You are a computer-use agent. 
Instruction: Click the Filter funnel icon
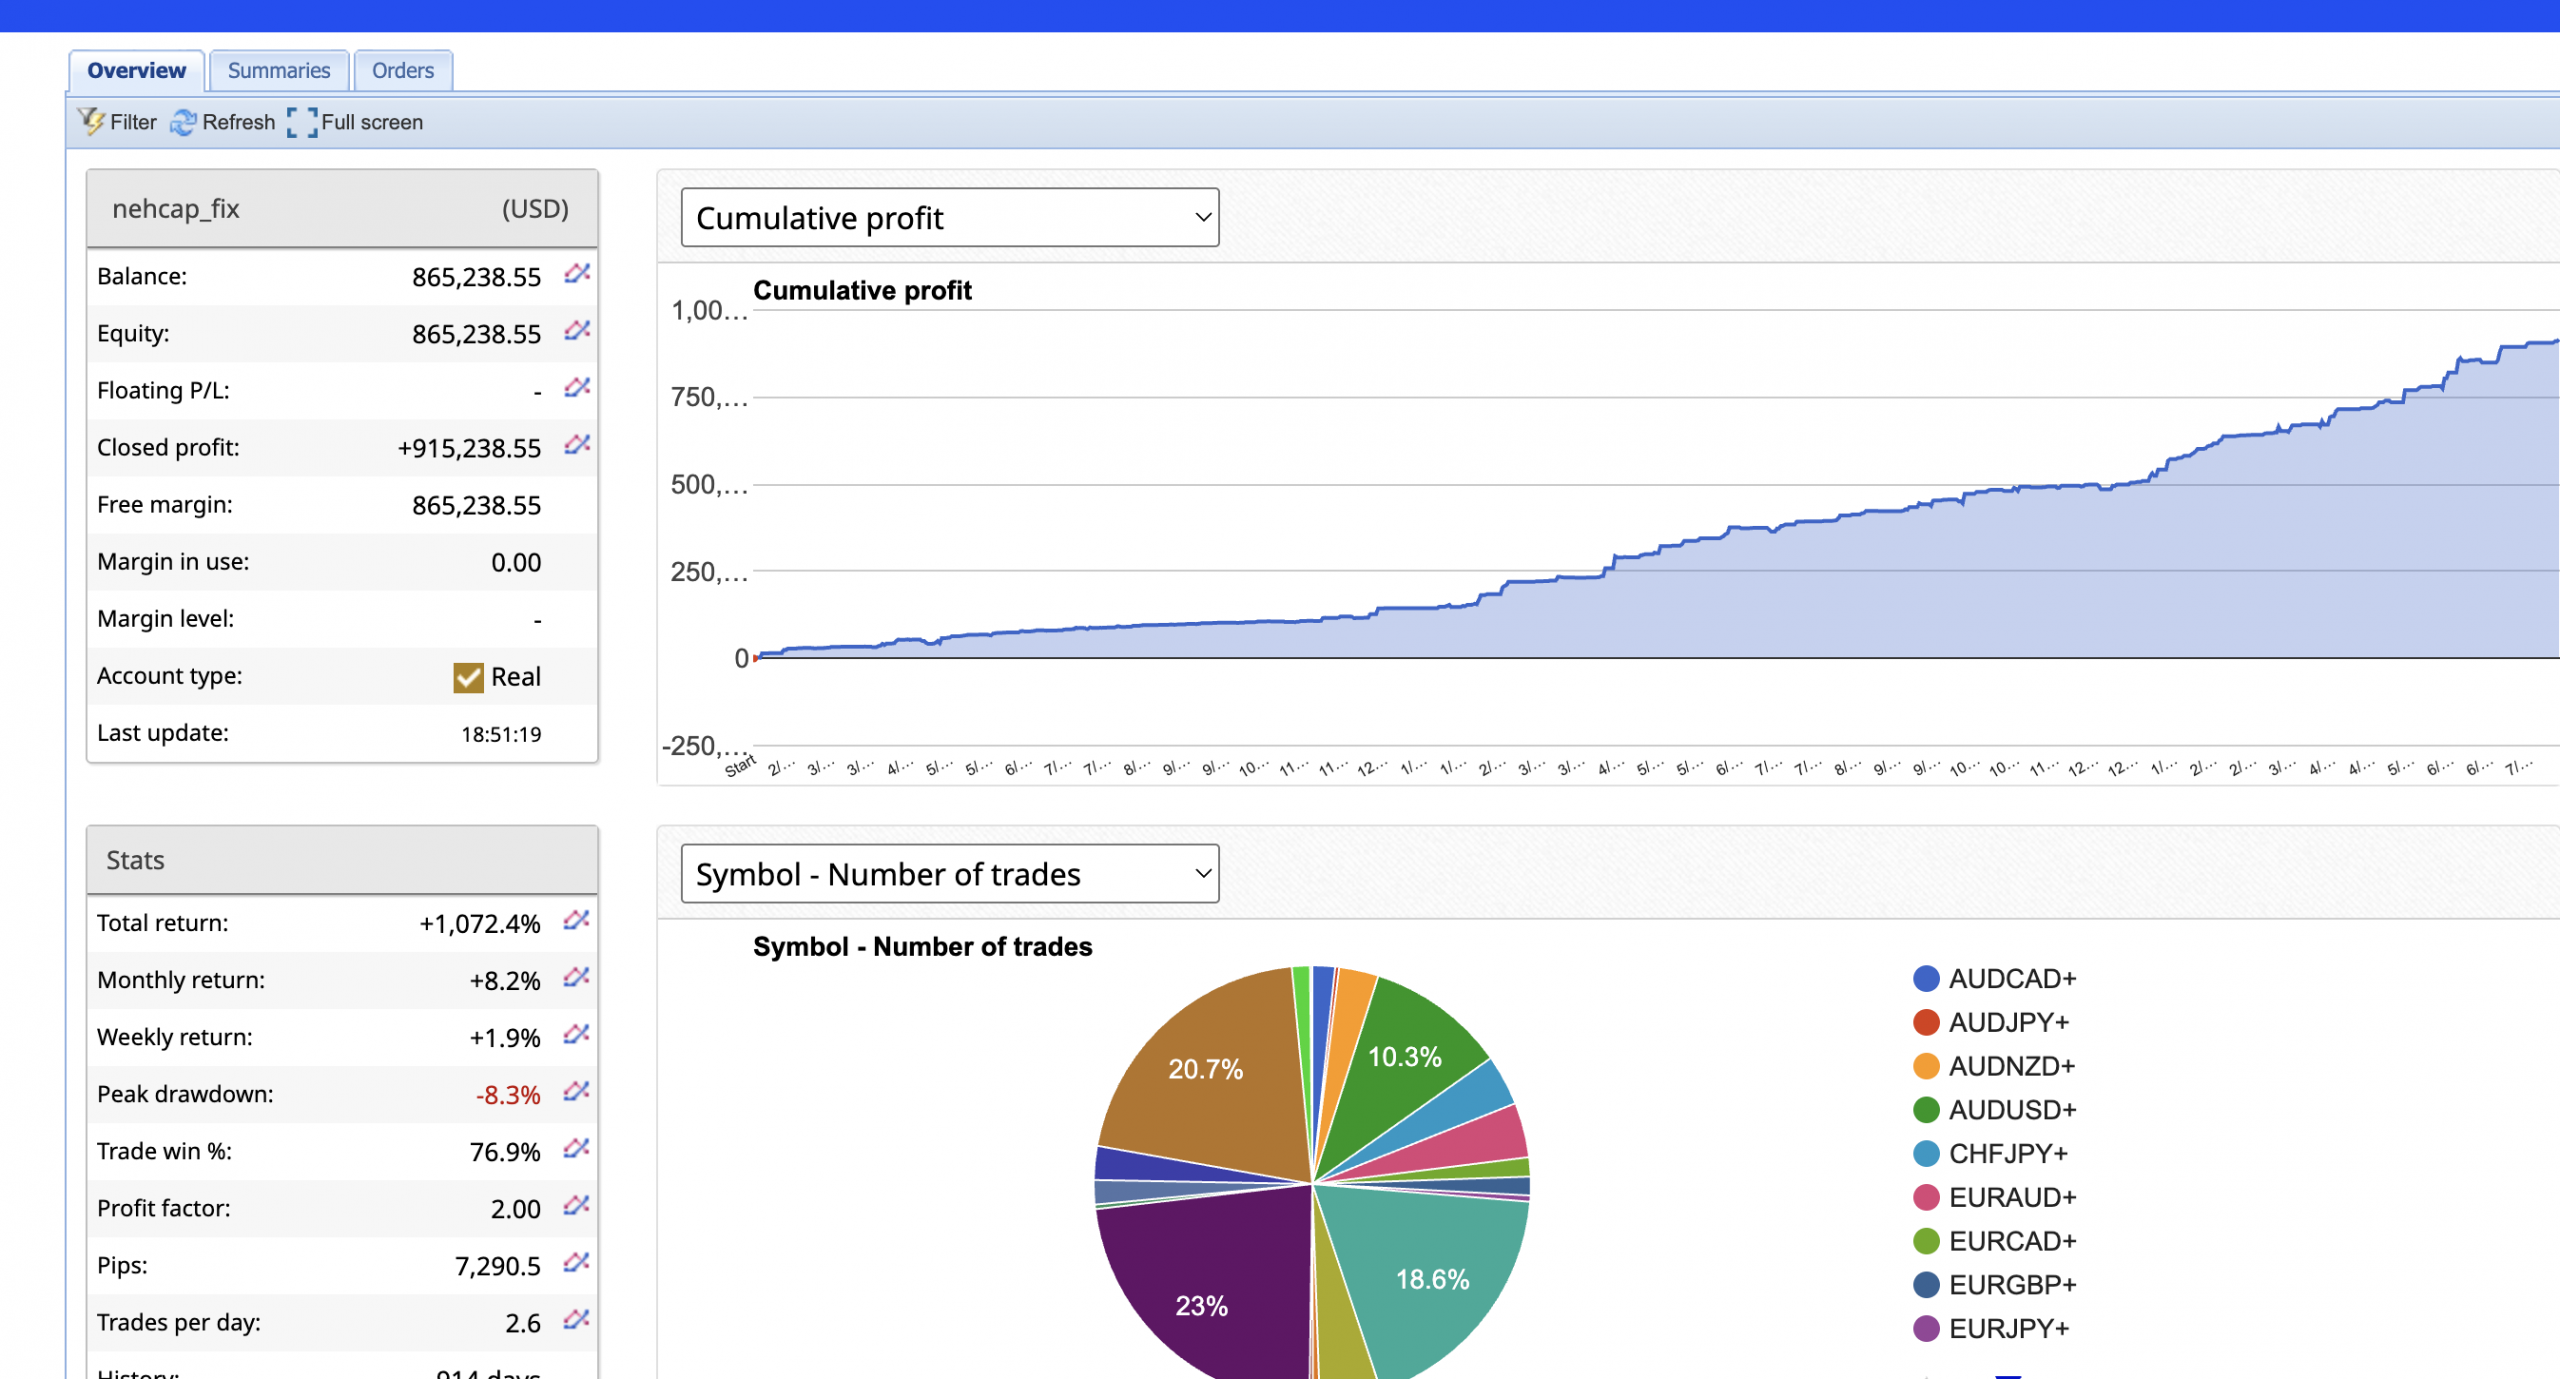click(x=91, y=122)
